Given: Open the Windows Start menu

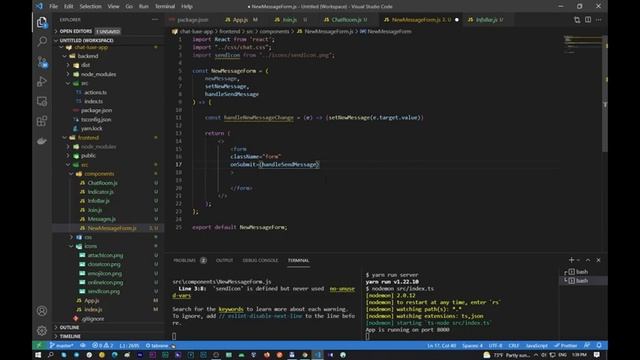Looking at the screenshot, I should pos(38,355).
